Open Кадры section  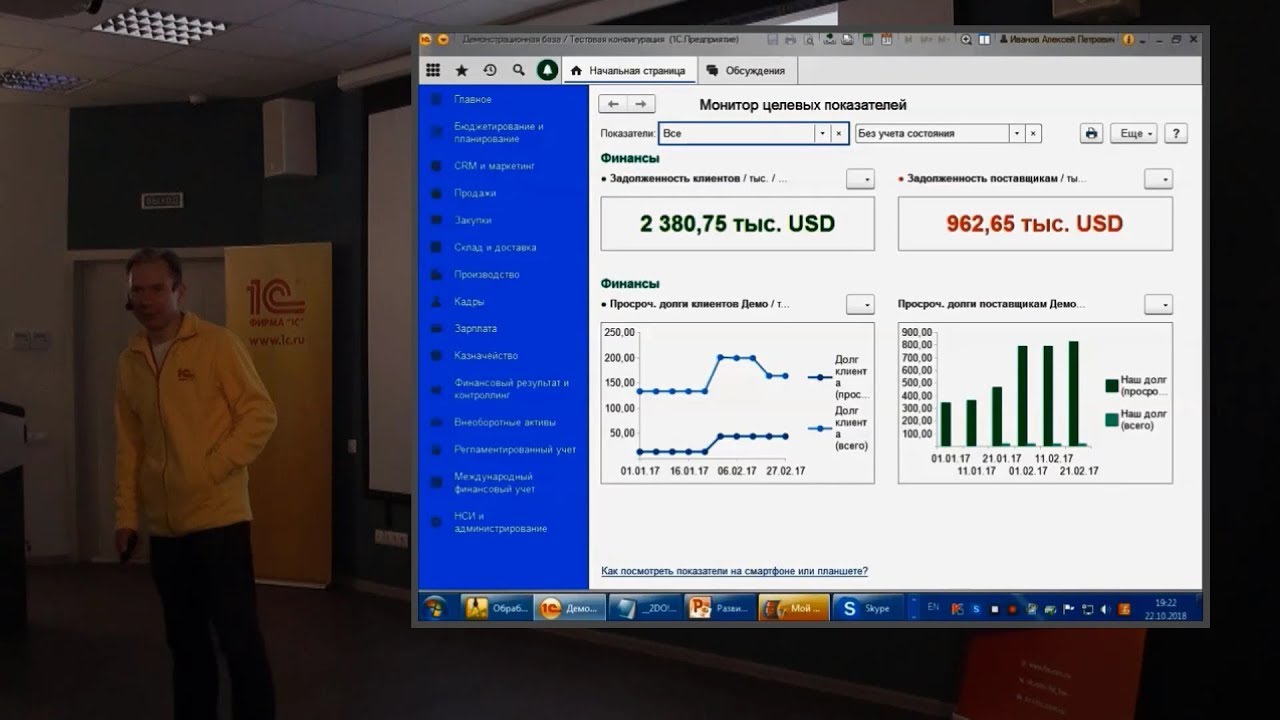coord(469,301)
